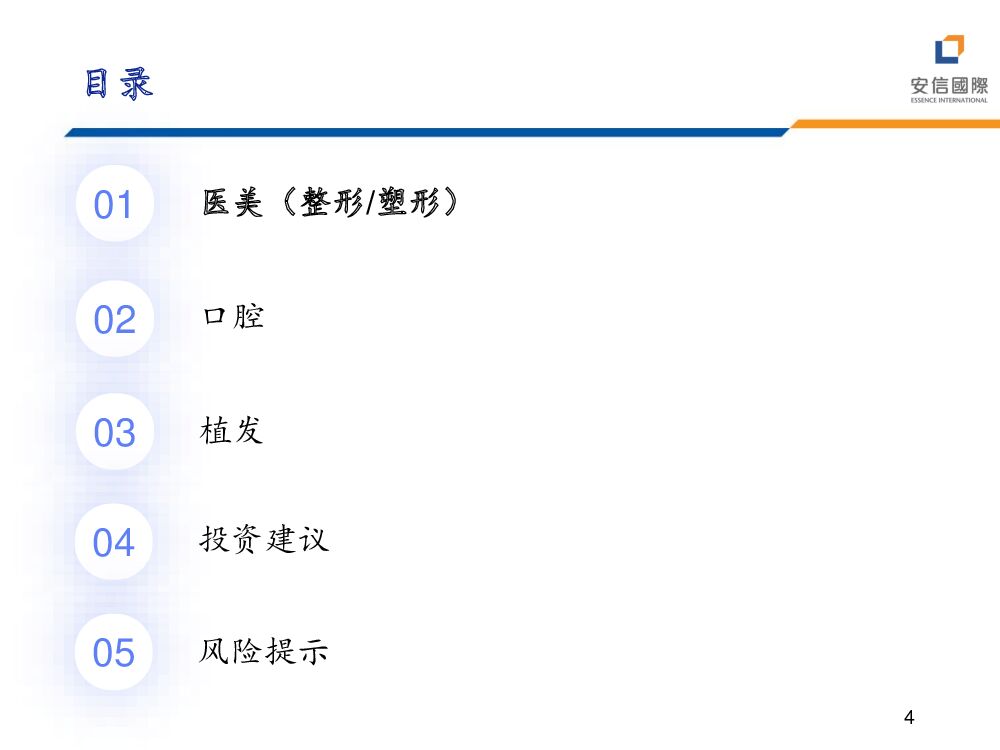This screenshot has width=1000, height=750.
Task: Click the word 整形 in parentheses
Action: 332,204
